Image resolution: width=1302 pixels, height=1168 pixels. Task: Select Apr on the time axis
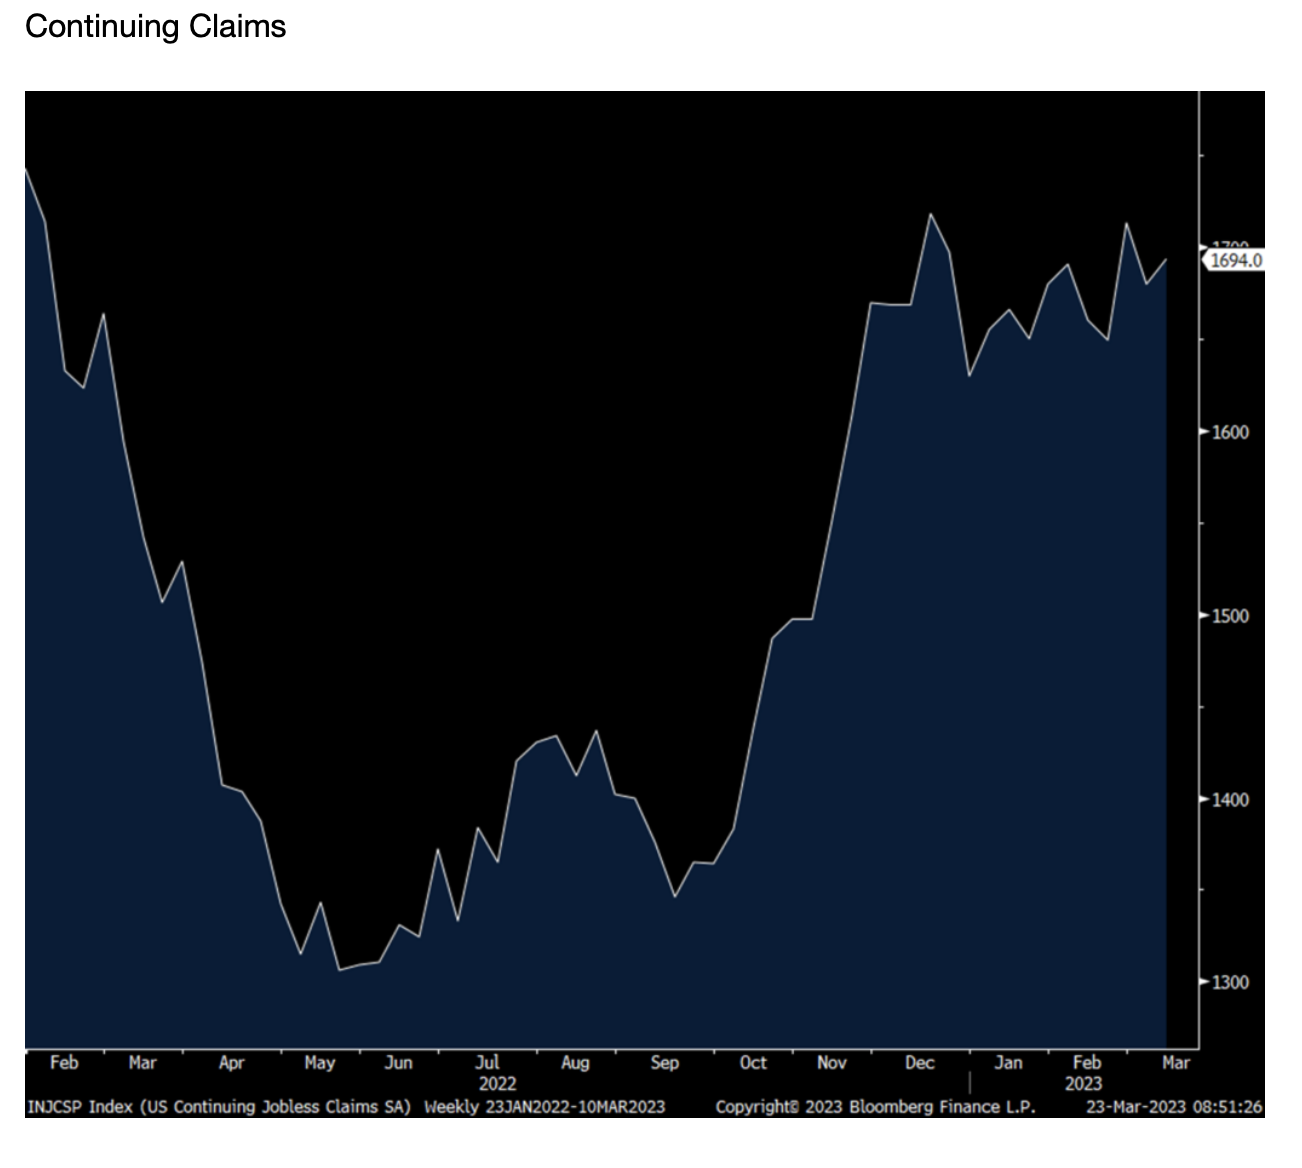click(x=231, y=1063)
